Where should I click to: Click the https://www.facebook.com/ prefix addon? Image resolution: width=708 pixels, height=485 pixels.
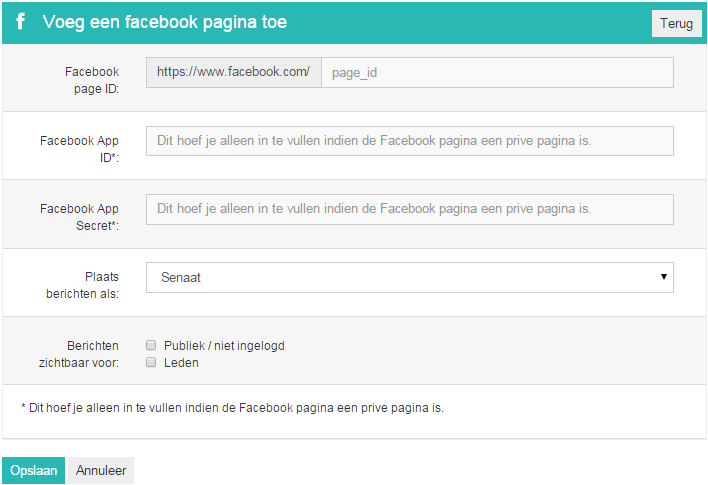tap(233, 72)
